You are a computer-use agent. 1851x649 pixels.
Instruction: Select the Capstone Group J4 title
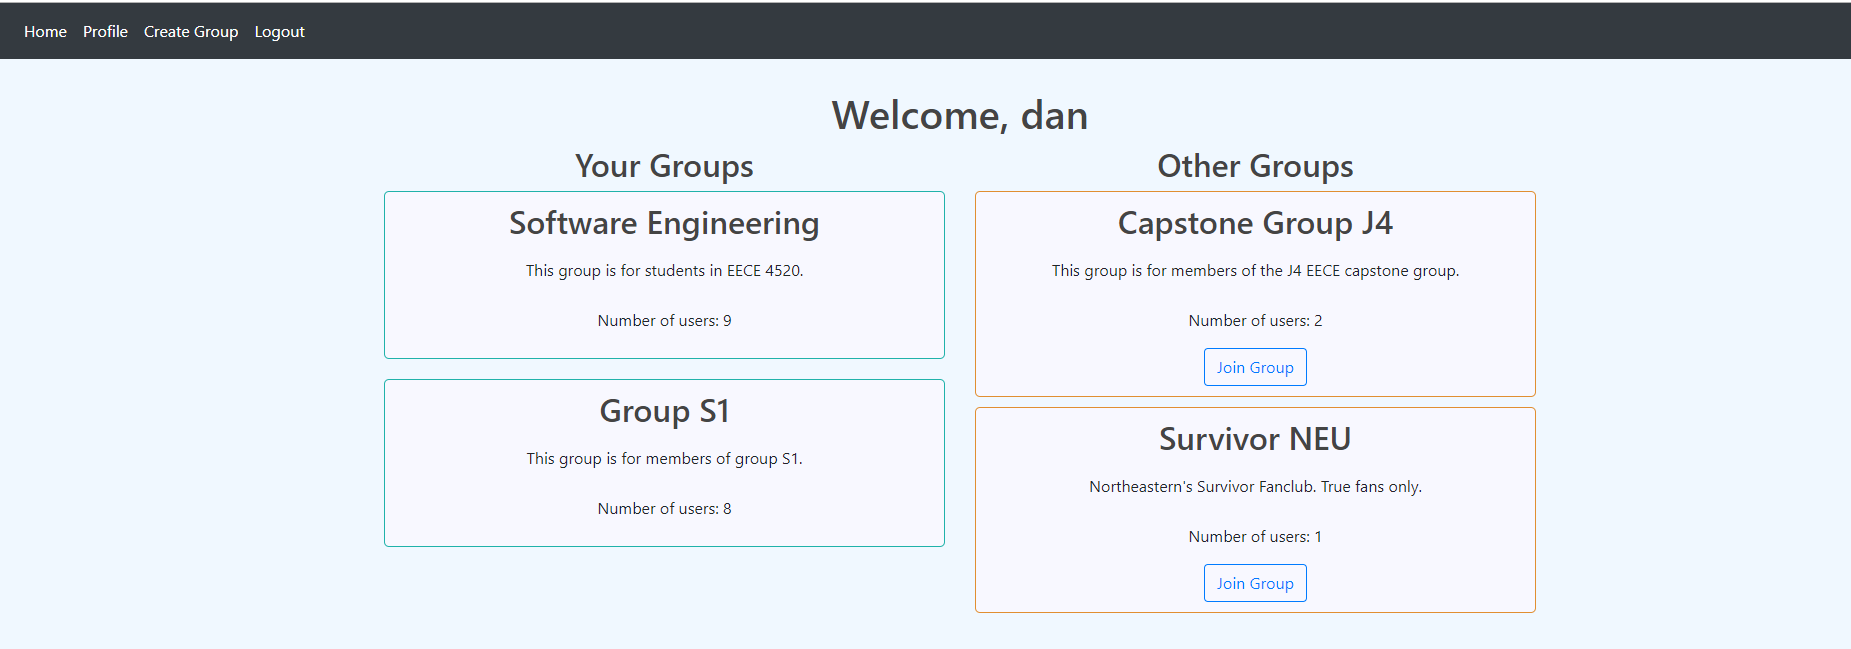tap(1255, 223)
